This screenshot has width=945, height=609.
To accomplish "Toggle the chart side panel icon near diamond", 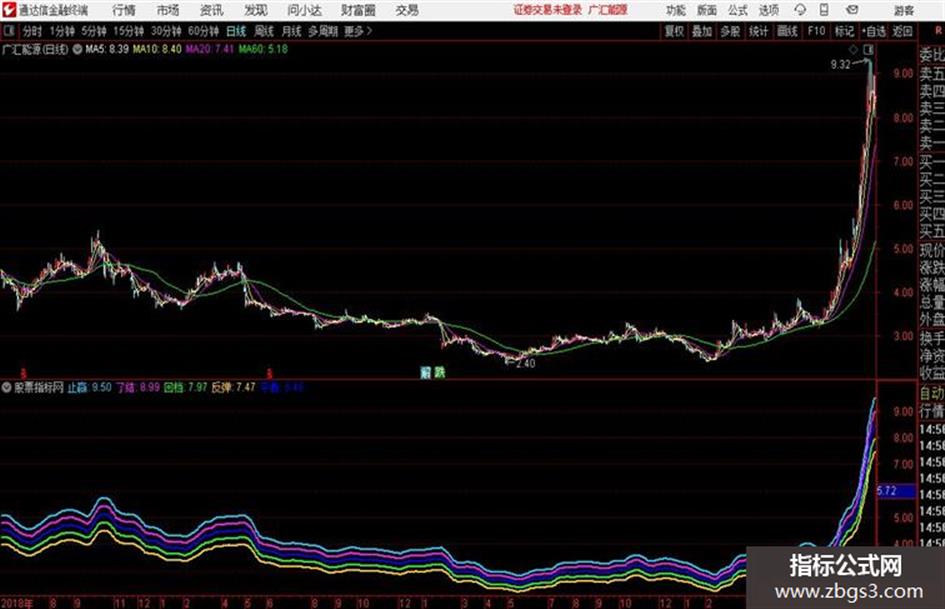I will 868,49.
